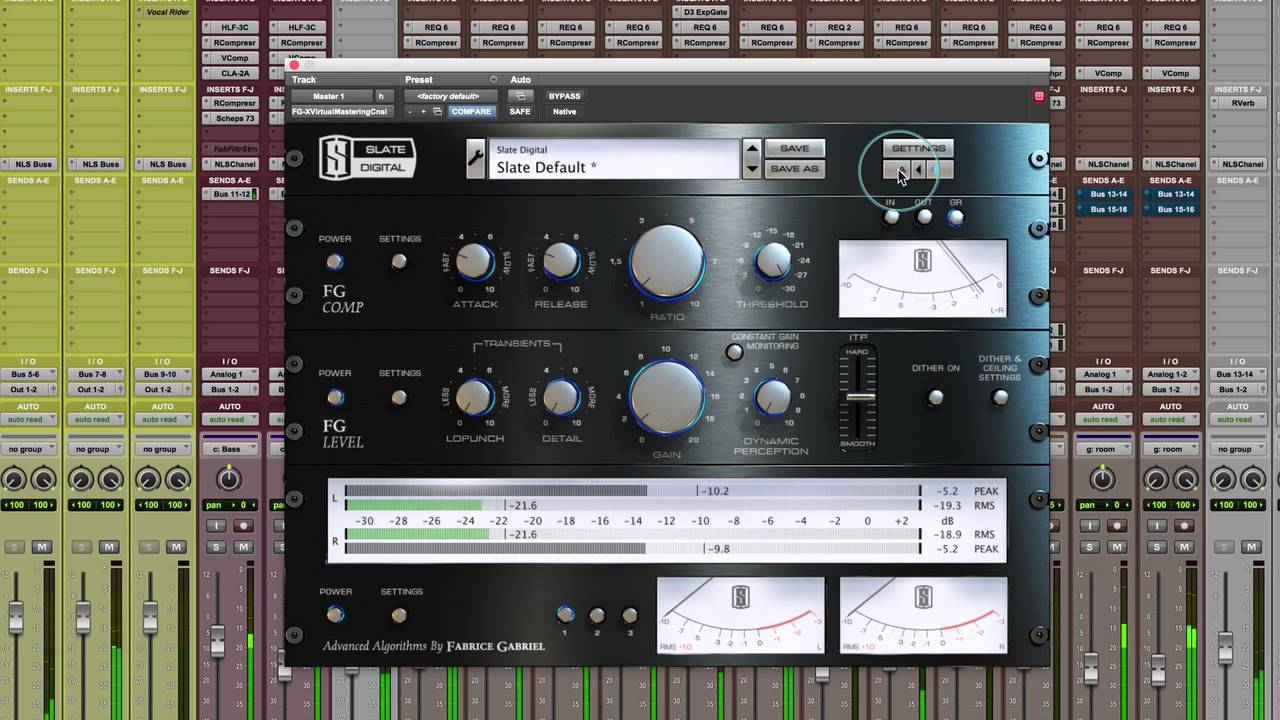Image resolution: width=1280 pixels, height=720 pixels.
Task: Click the SAVE AS button
Action: [795, 169]
